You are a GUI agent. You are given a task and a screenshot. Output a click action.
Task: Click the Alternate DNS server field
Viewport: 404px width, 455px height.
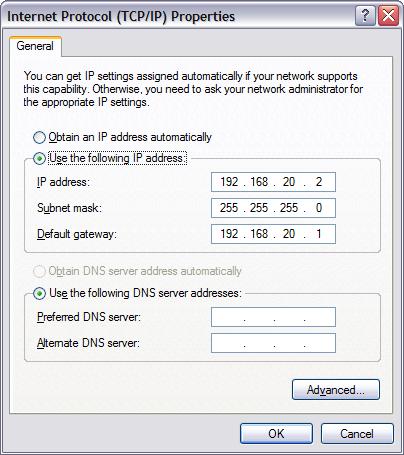click(273, 343)
